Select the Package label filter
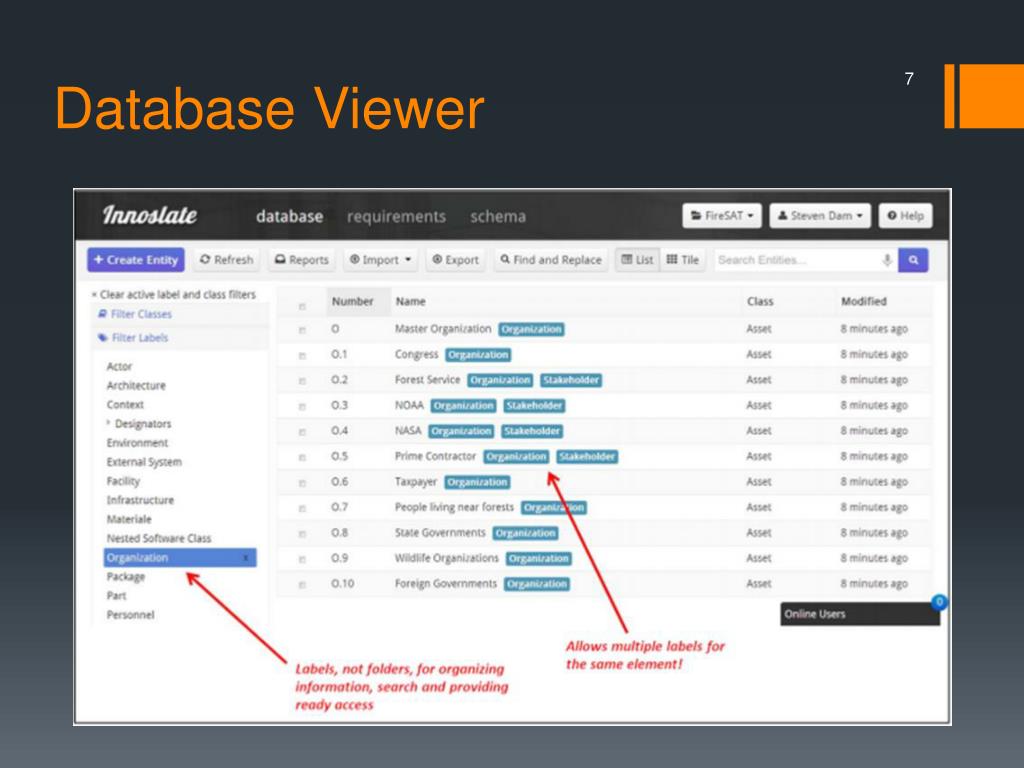The image size is (1024, 768). (126, 577)
